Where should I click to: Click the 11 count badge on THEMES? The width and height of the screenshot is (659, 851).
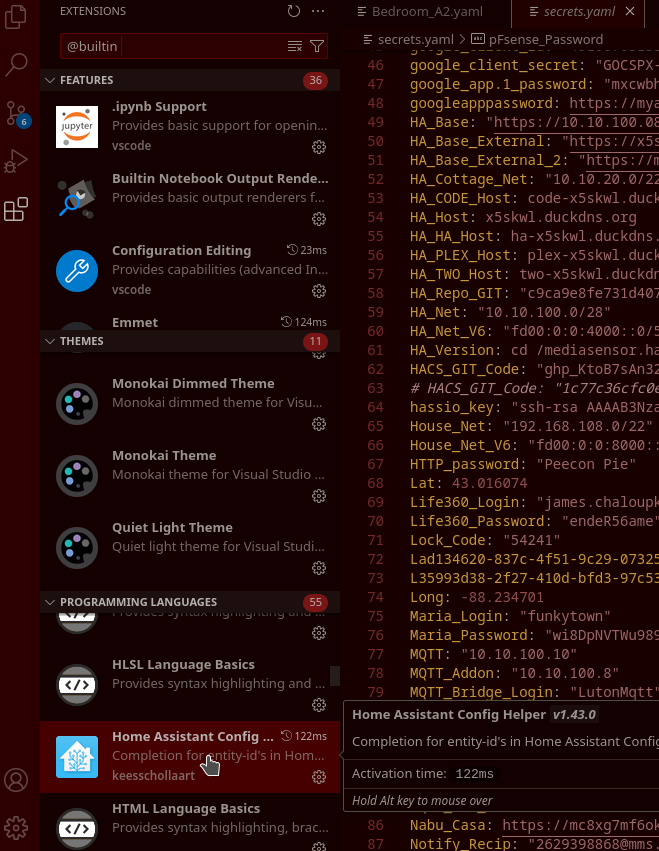tap(315, 341)
